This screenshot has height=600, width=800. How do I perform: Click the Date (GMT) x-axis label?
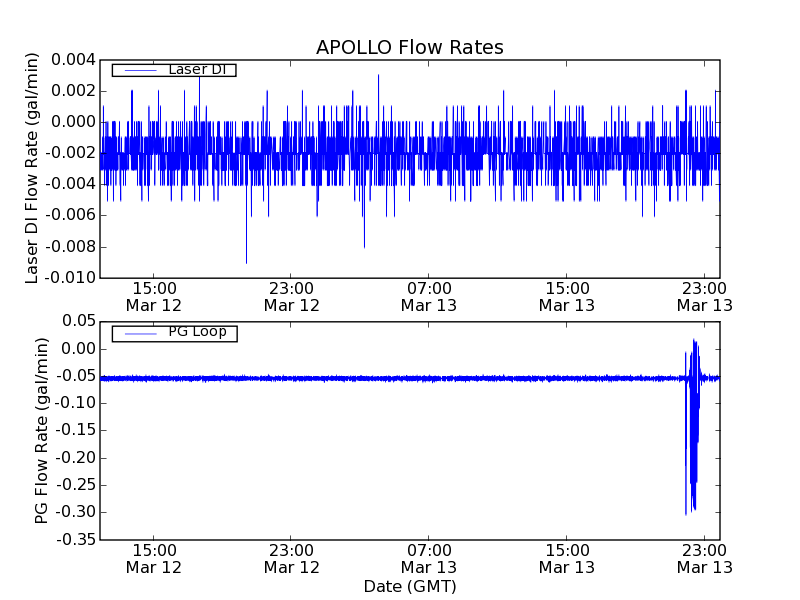coord(409,586)
